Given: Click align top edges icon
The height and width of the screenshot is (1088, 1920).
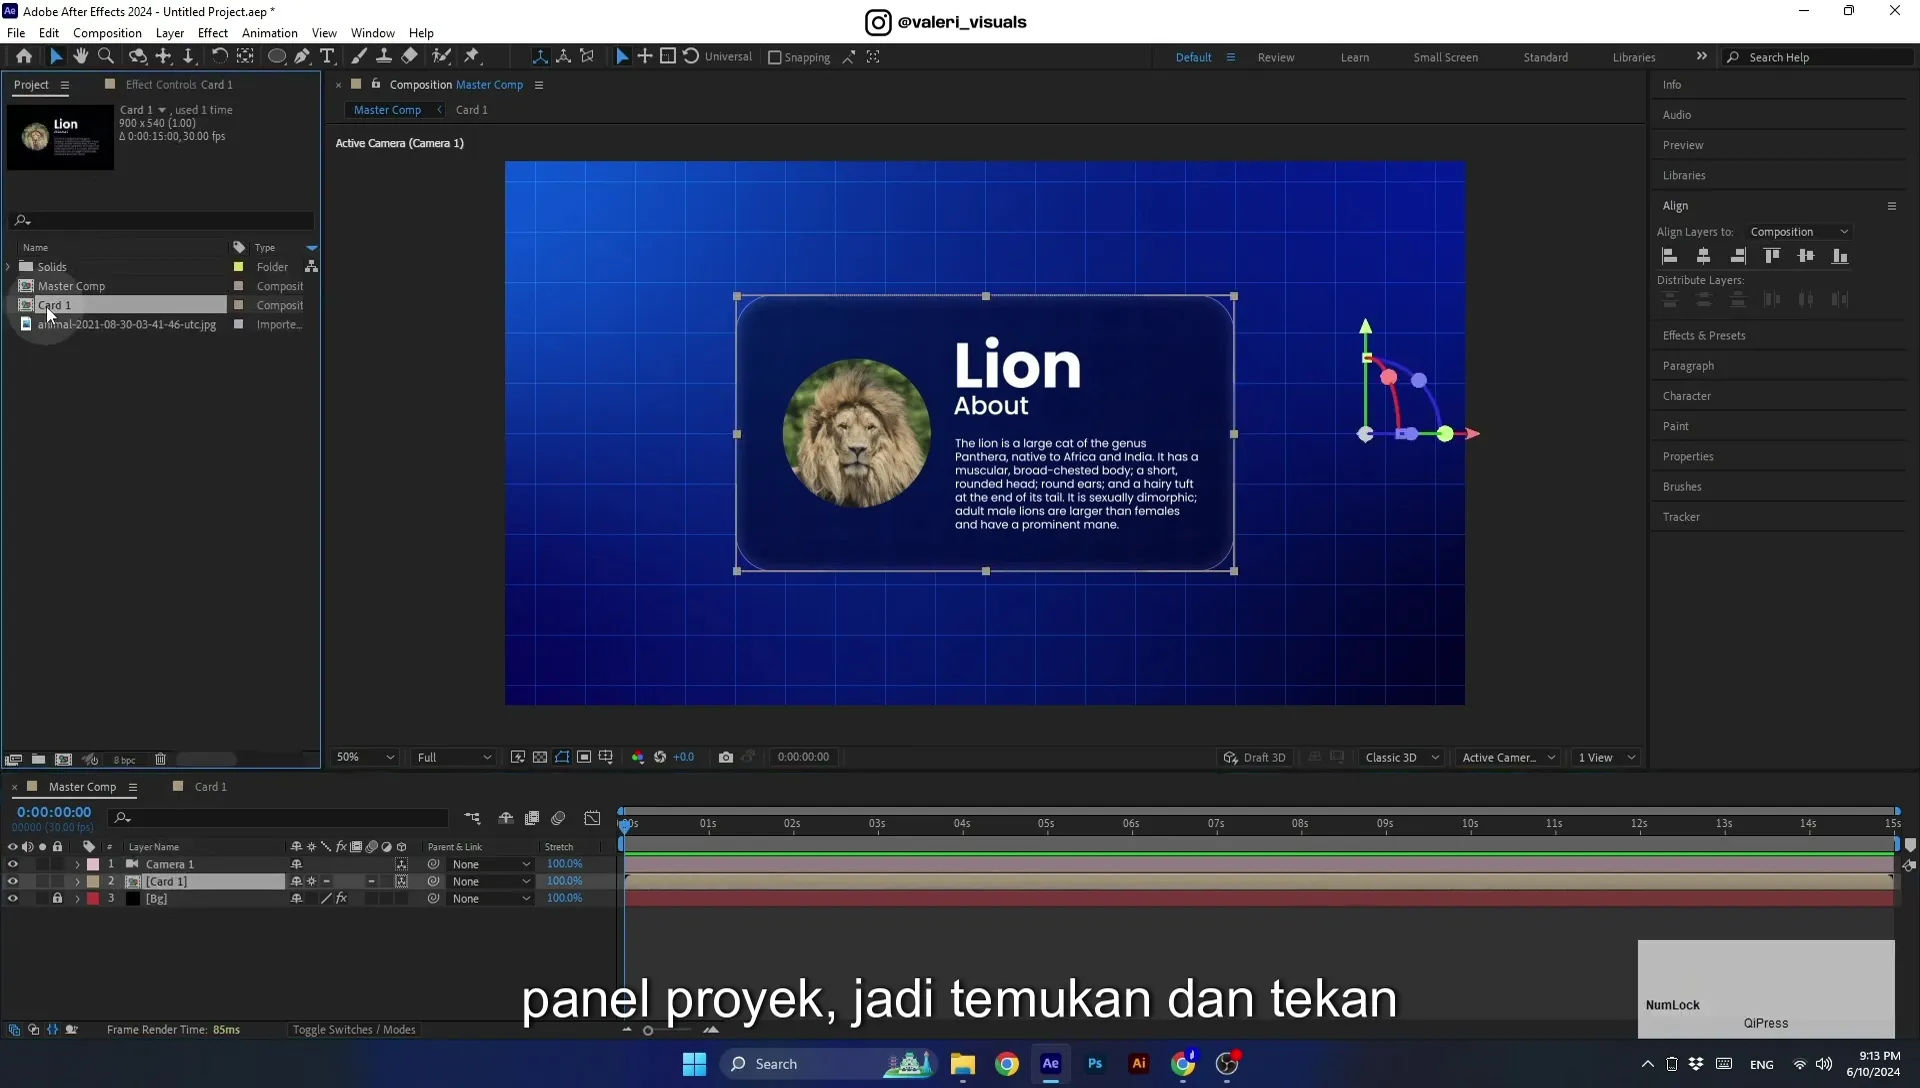Looking at the screenshot, I should [x=1771, y=256].
